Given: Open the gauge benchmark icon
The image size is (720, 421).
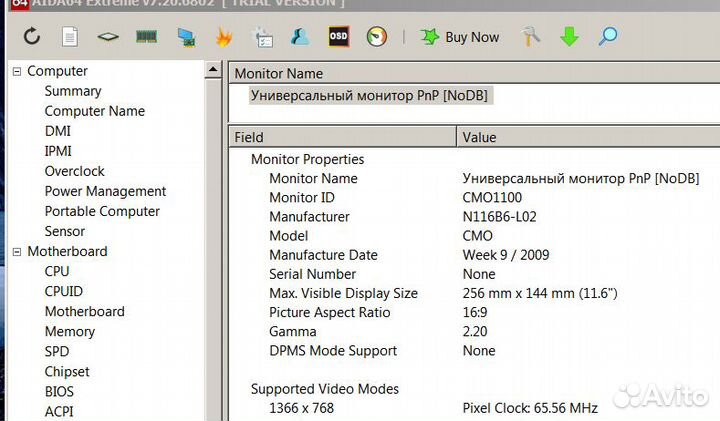Looking at the screenshot, I should [377, 37].
